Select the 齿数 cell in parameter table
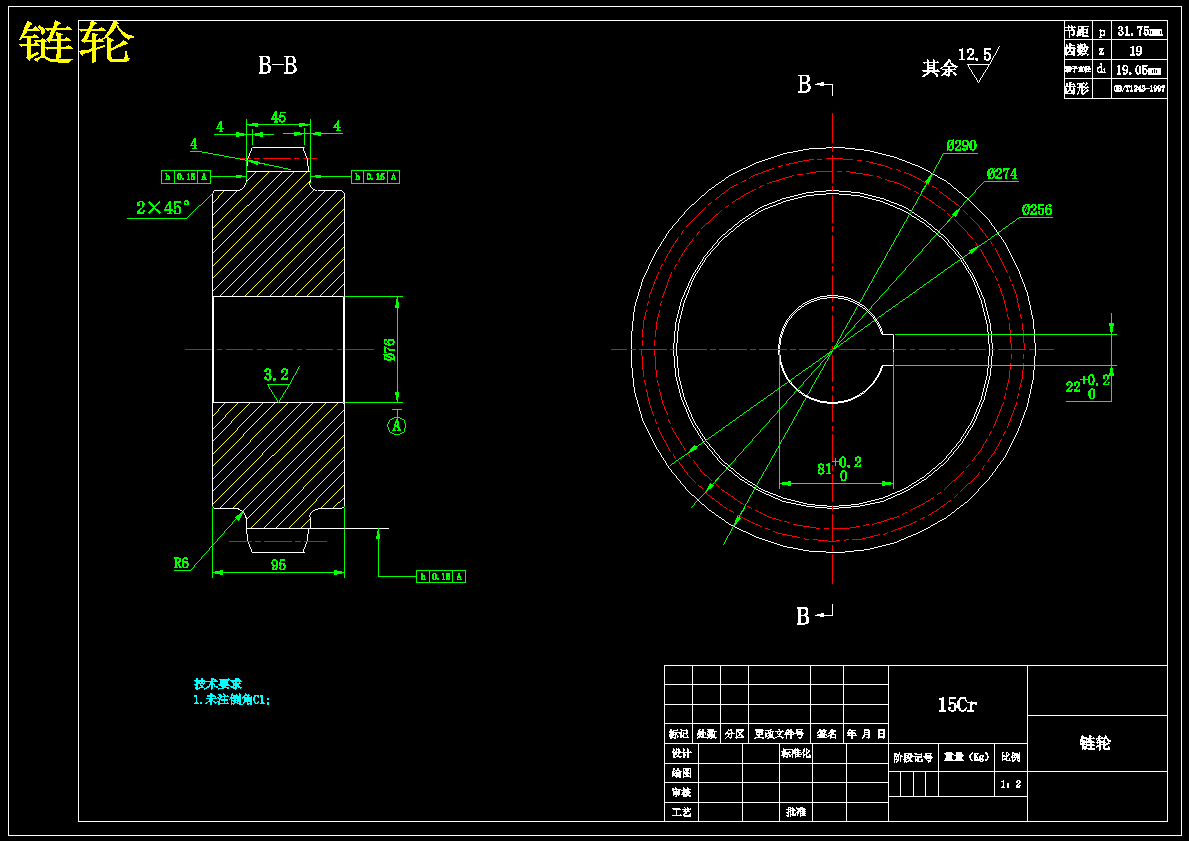Screen dimensions: 1189x841 1077,51
